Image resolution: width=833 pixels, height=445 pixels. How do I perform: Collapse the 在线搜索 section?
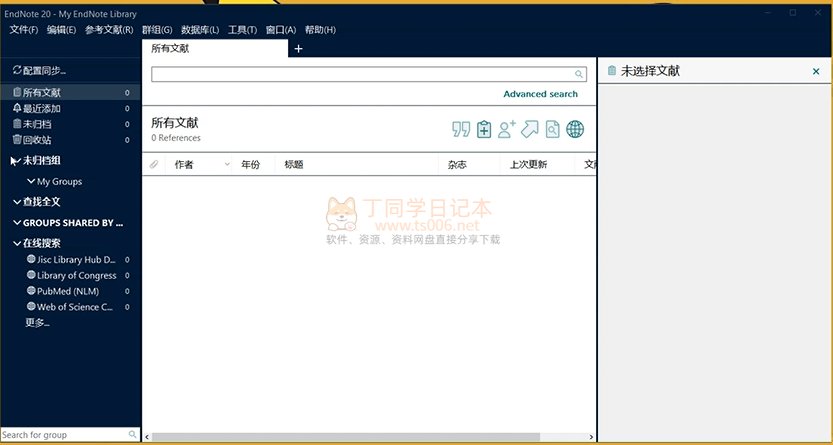point(17,243)
